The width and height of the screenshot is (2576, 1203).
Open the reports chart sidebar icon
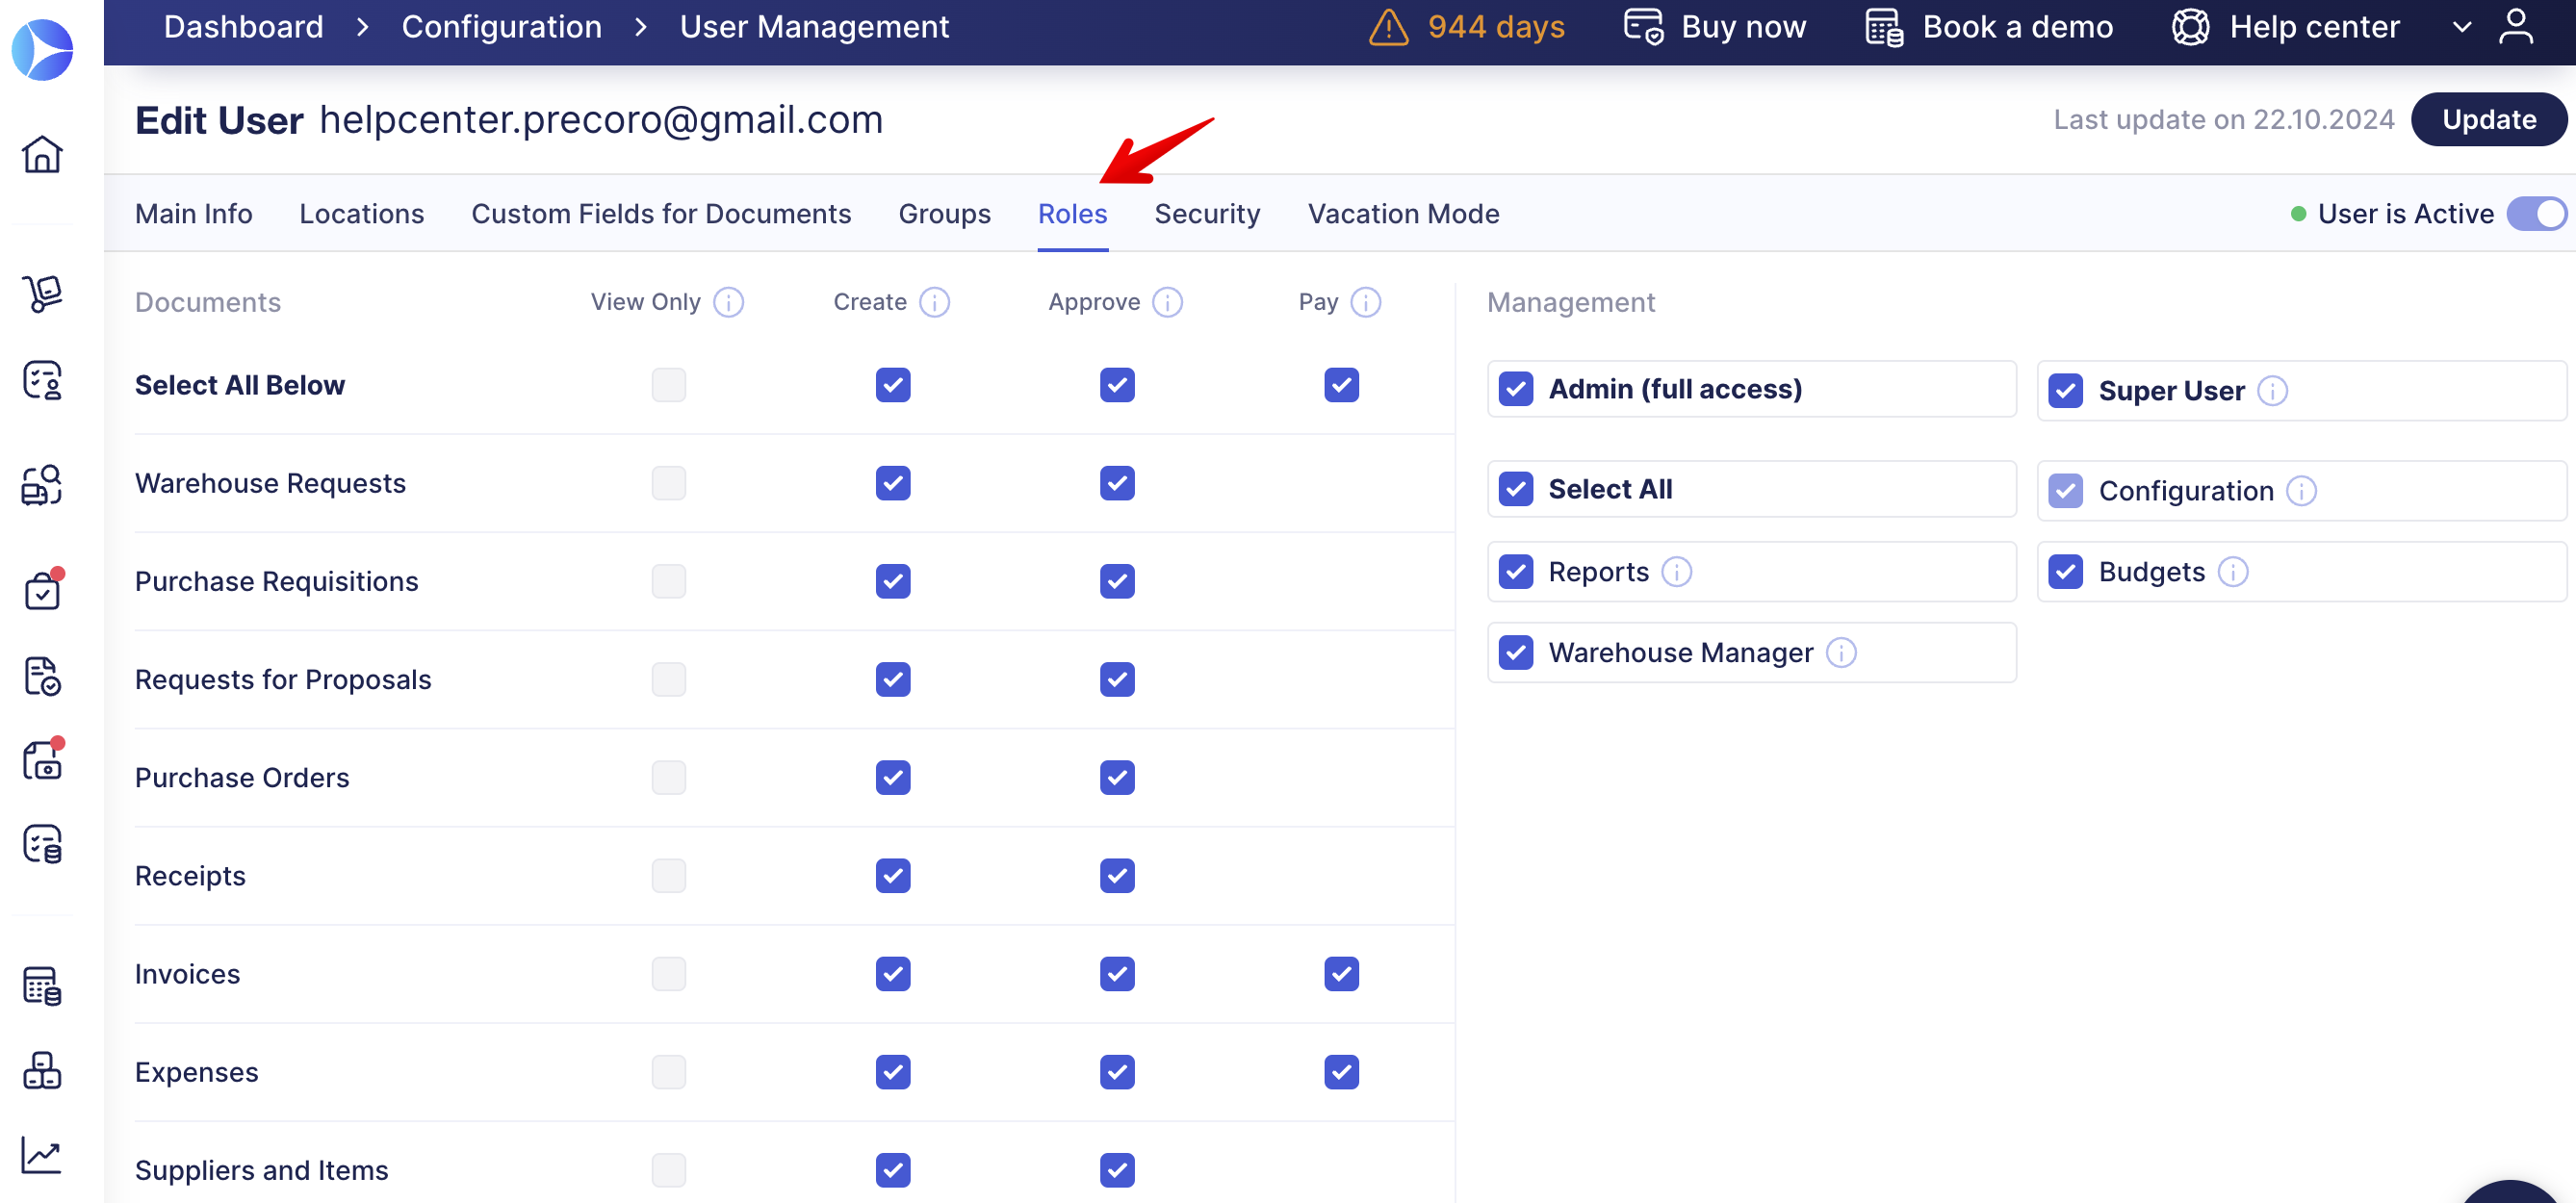(42, 1156)
